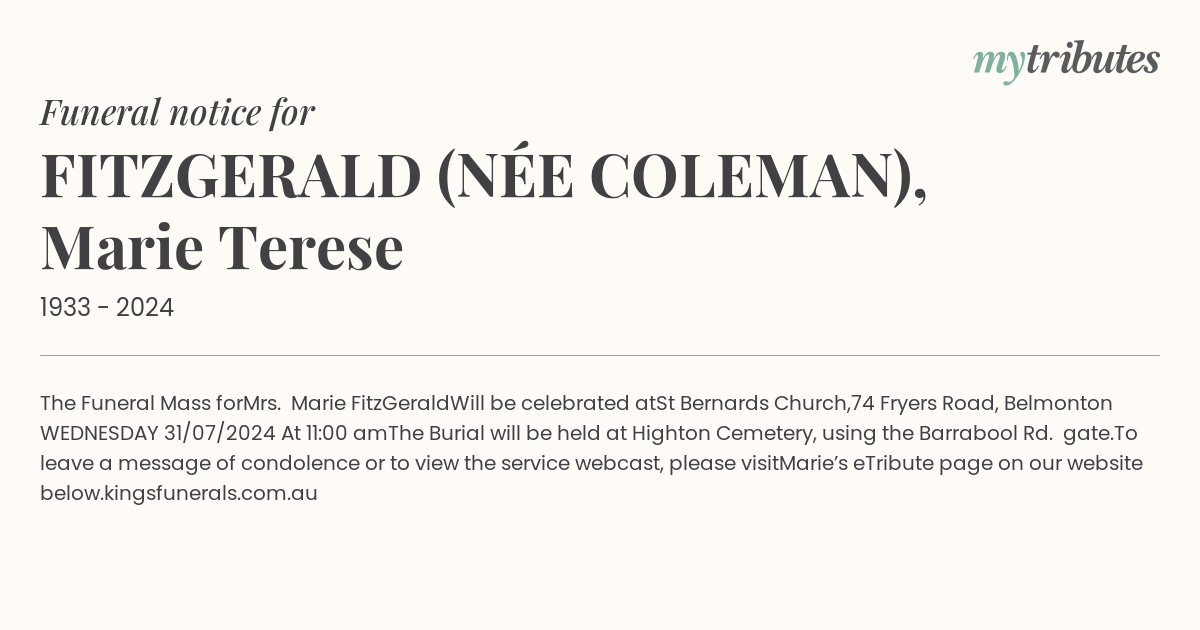
Task: Click the green "my" part of logo
Action: tap(999, 63)
